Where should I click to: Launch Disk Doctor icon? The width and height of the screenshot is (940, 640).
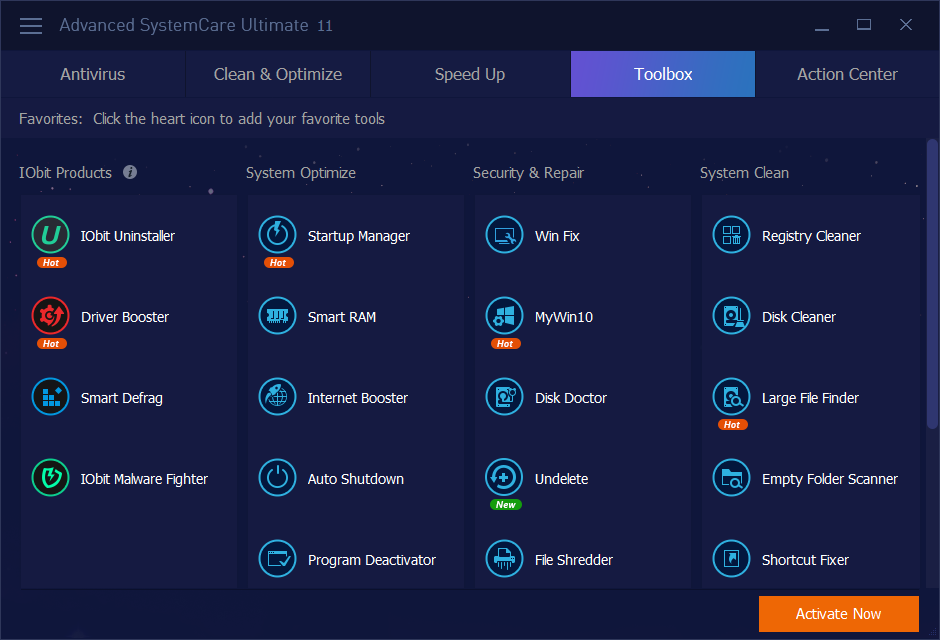point(504,397)
